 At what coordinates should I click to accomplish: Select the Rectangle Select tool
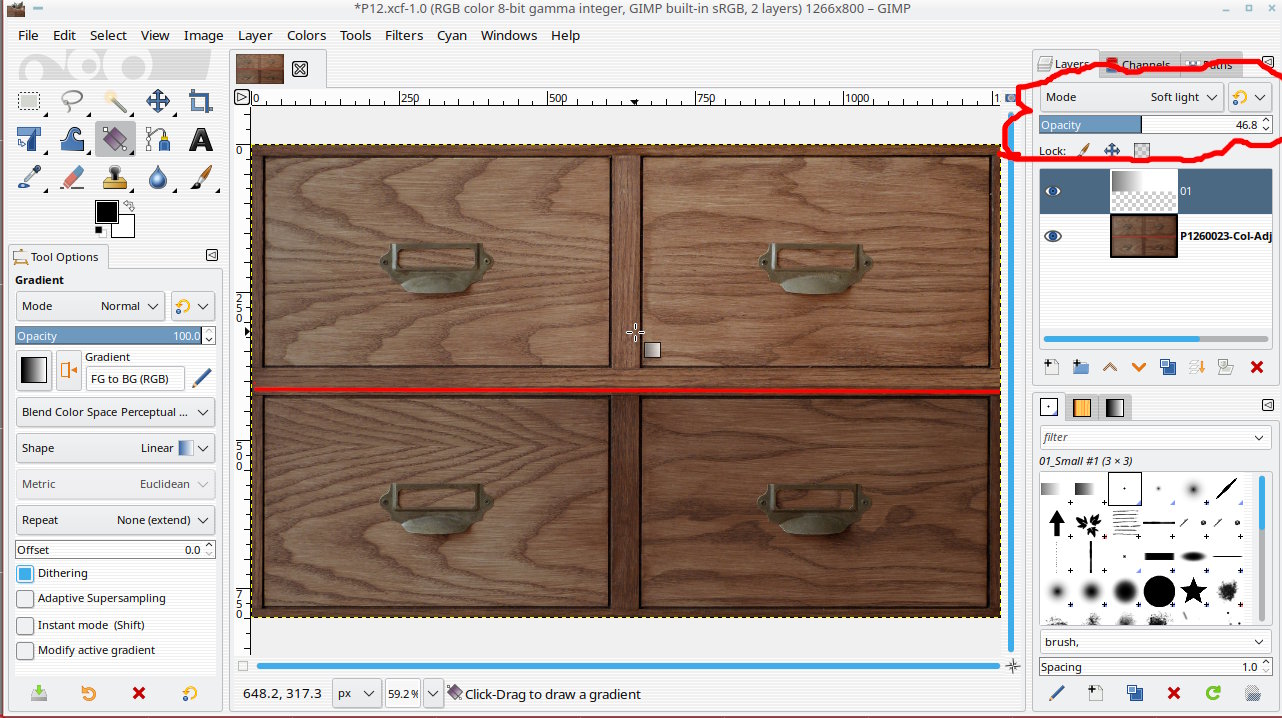click(30, 101)
